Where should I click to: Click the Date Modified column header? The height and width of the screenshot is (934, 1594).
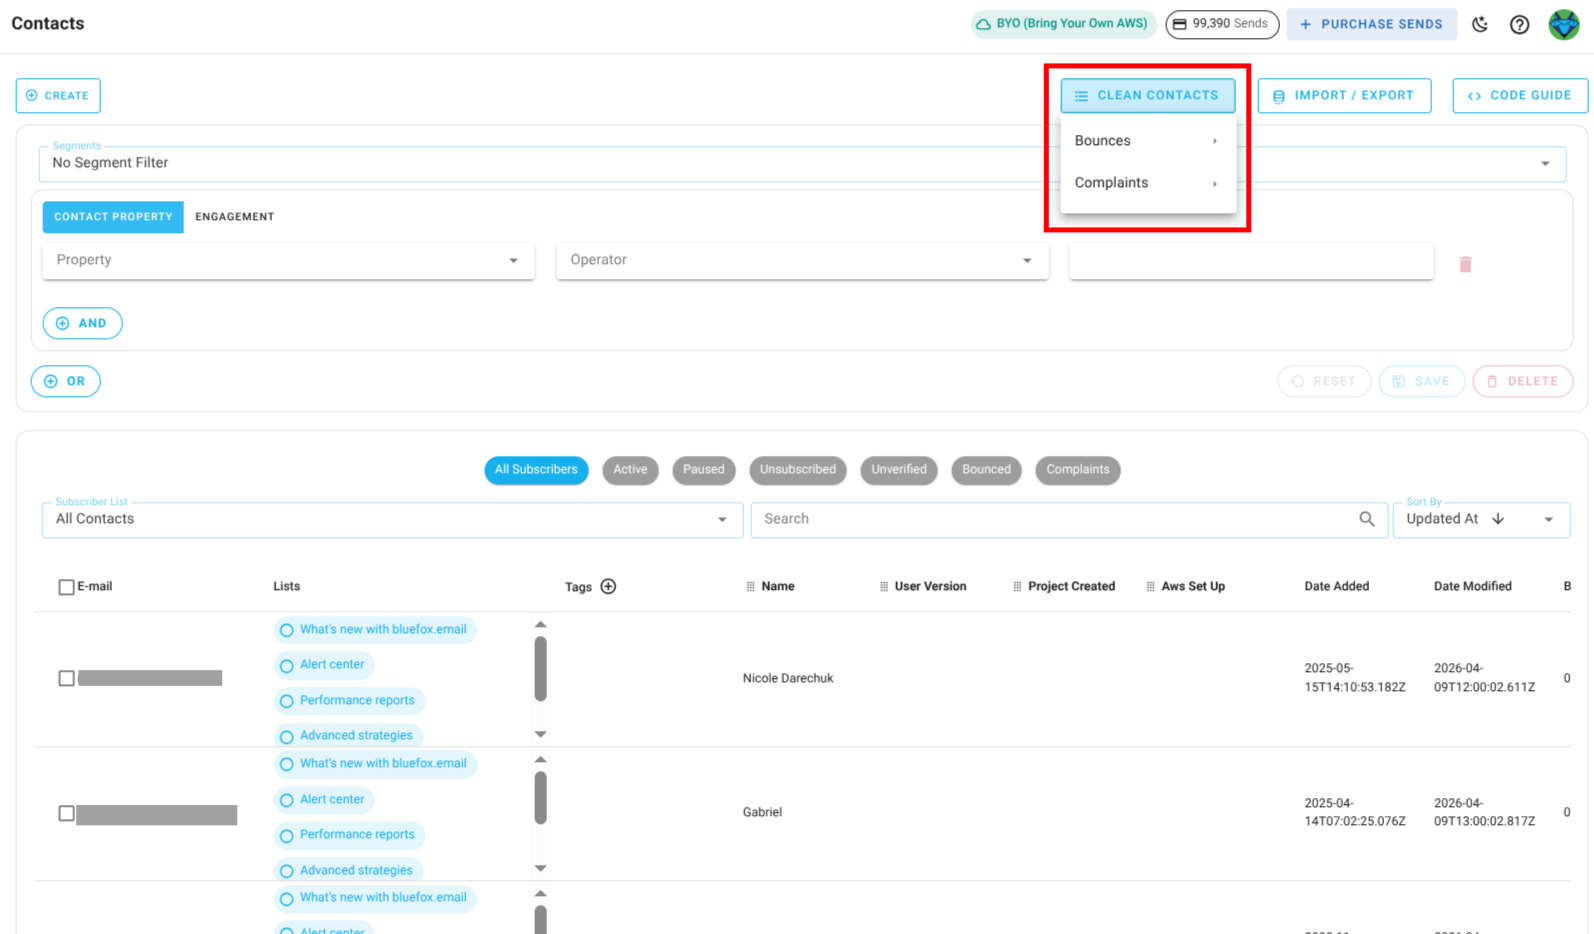[1473, 587]
